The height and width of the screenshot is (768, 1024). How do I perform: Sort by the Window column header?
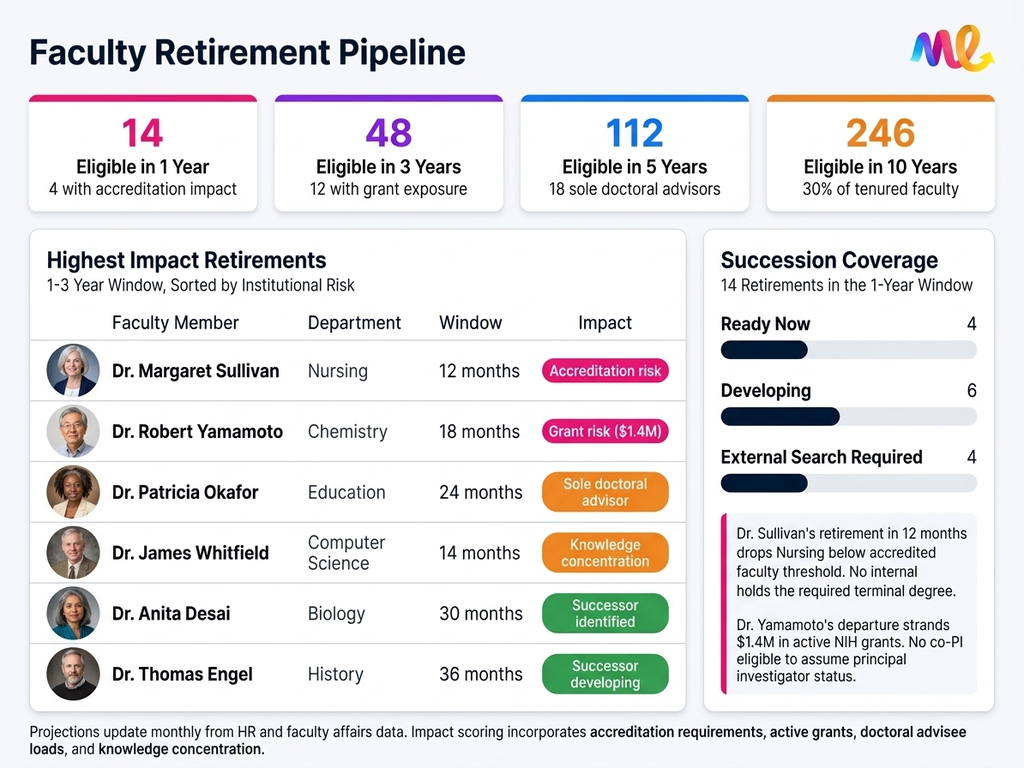470,323
